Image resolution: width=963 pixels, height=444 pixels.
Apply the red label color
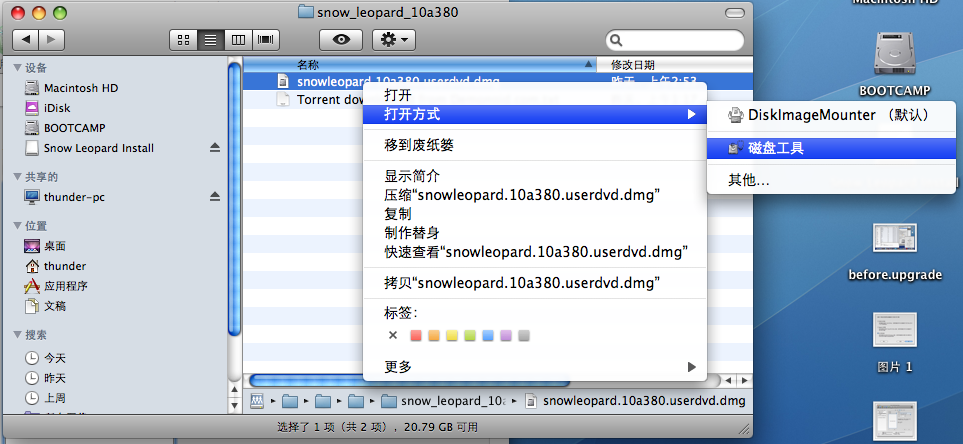point(416,335)
